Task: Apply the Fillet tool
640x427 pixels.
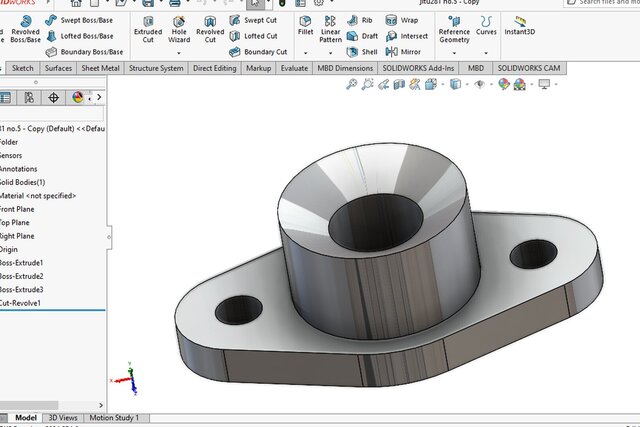Action: pos(305,25)
